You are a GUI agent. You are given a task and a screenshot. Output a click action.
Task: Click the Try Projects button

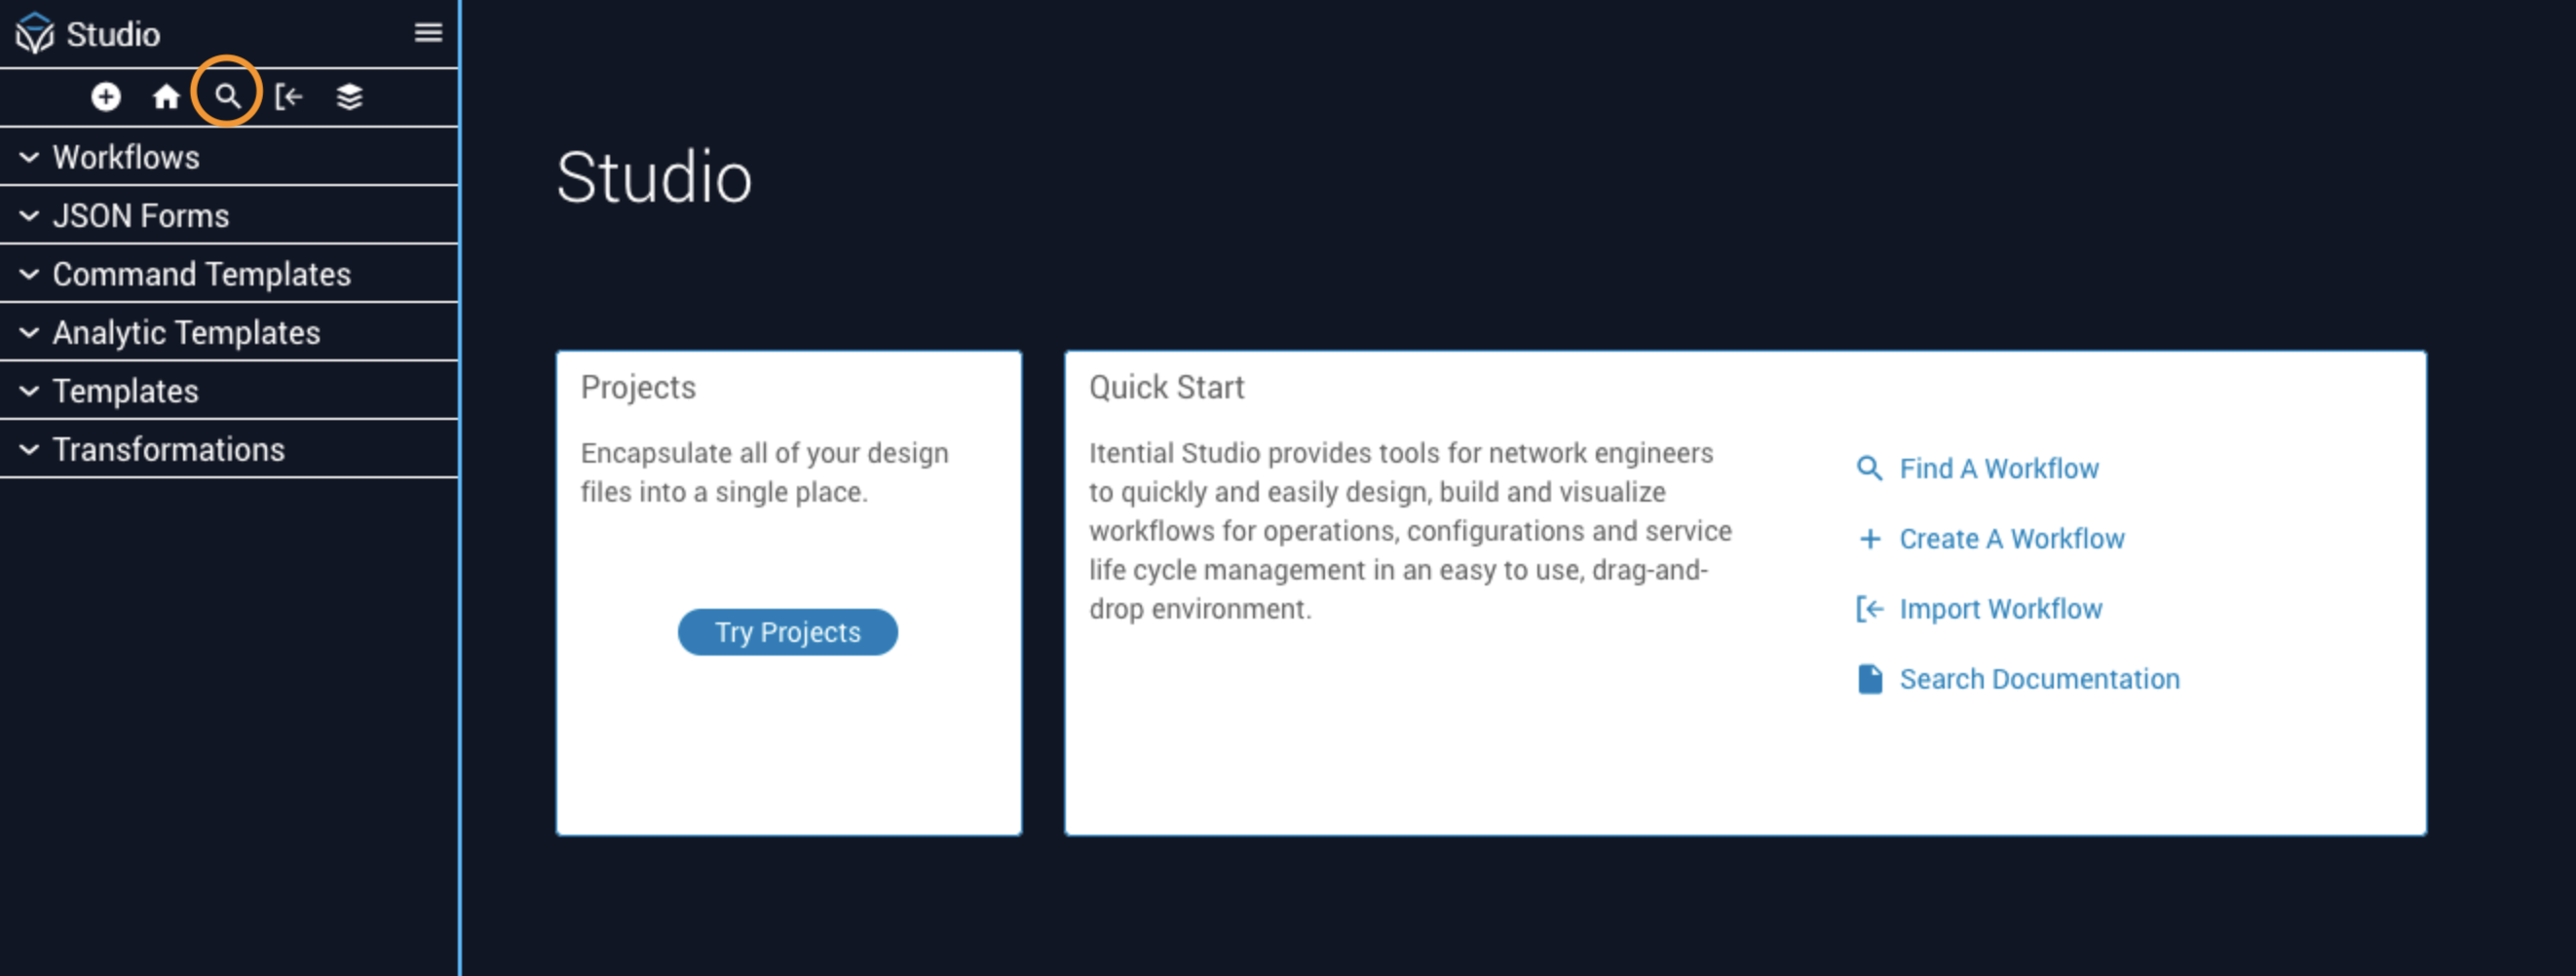787,632
